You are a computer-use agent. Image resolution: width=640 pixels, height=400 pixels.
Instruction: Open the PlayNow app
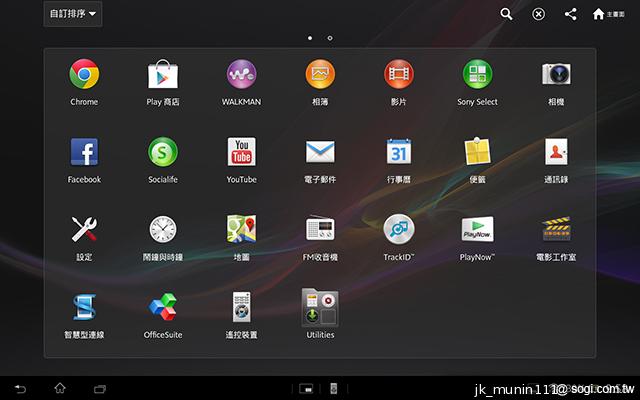[478, 229]
